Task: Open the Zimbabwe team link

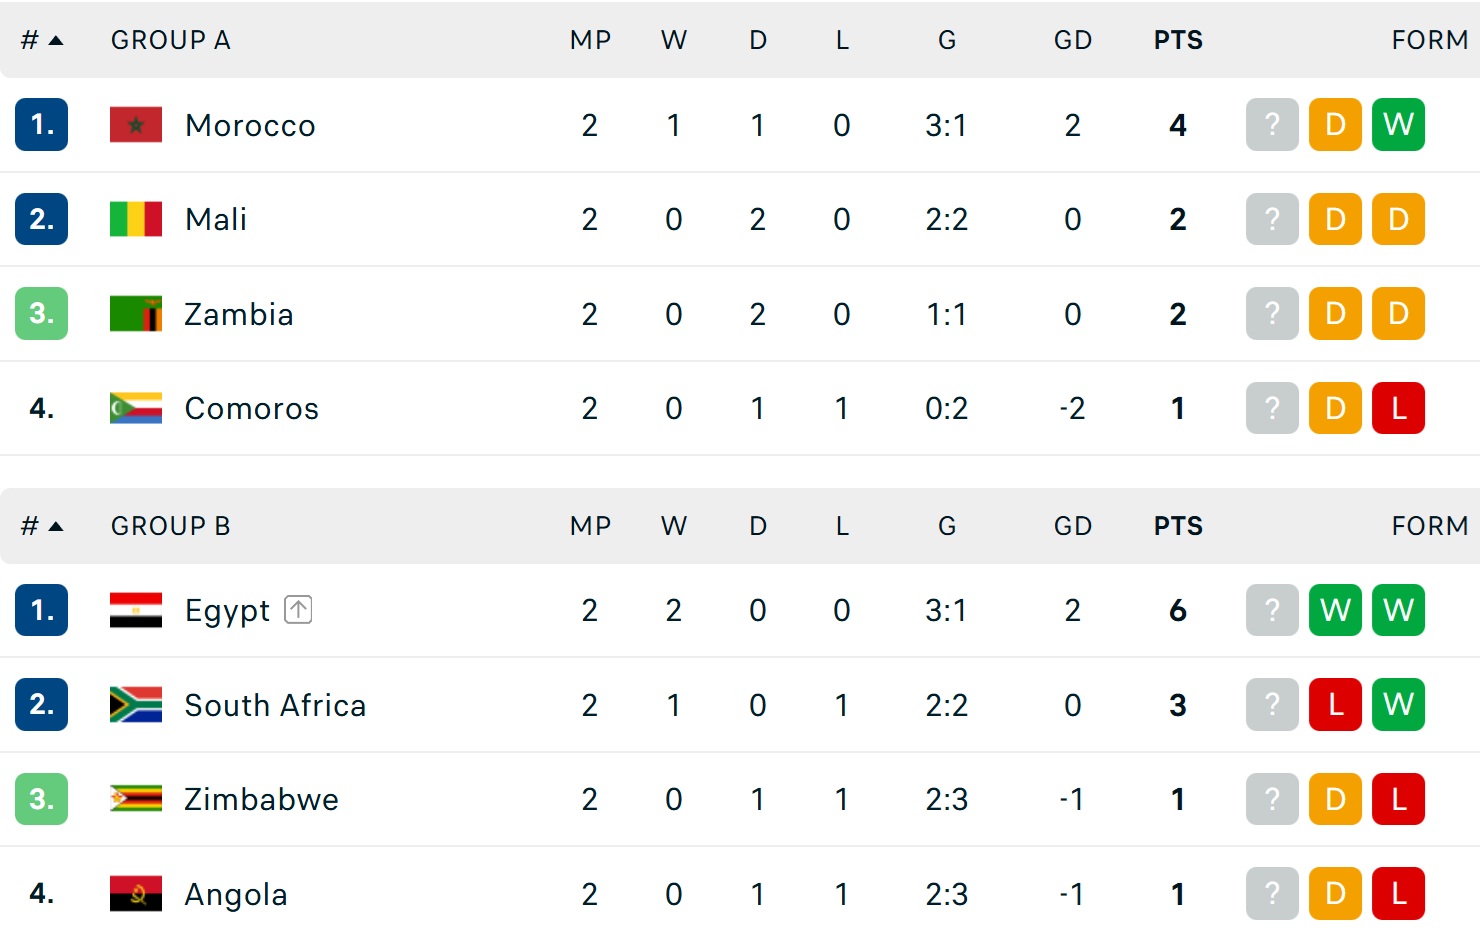Action: (261, 799)
